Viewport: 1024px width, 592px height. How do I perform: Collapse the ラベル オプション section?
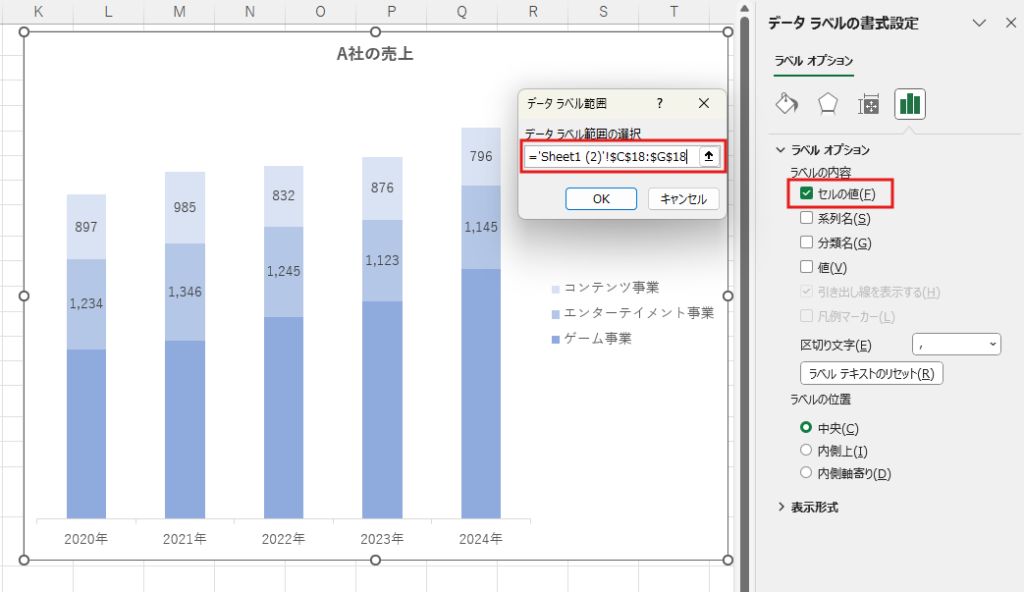(782, 150)
